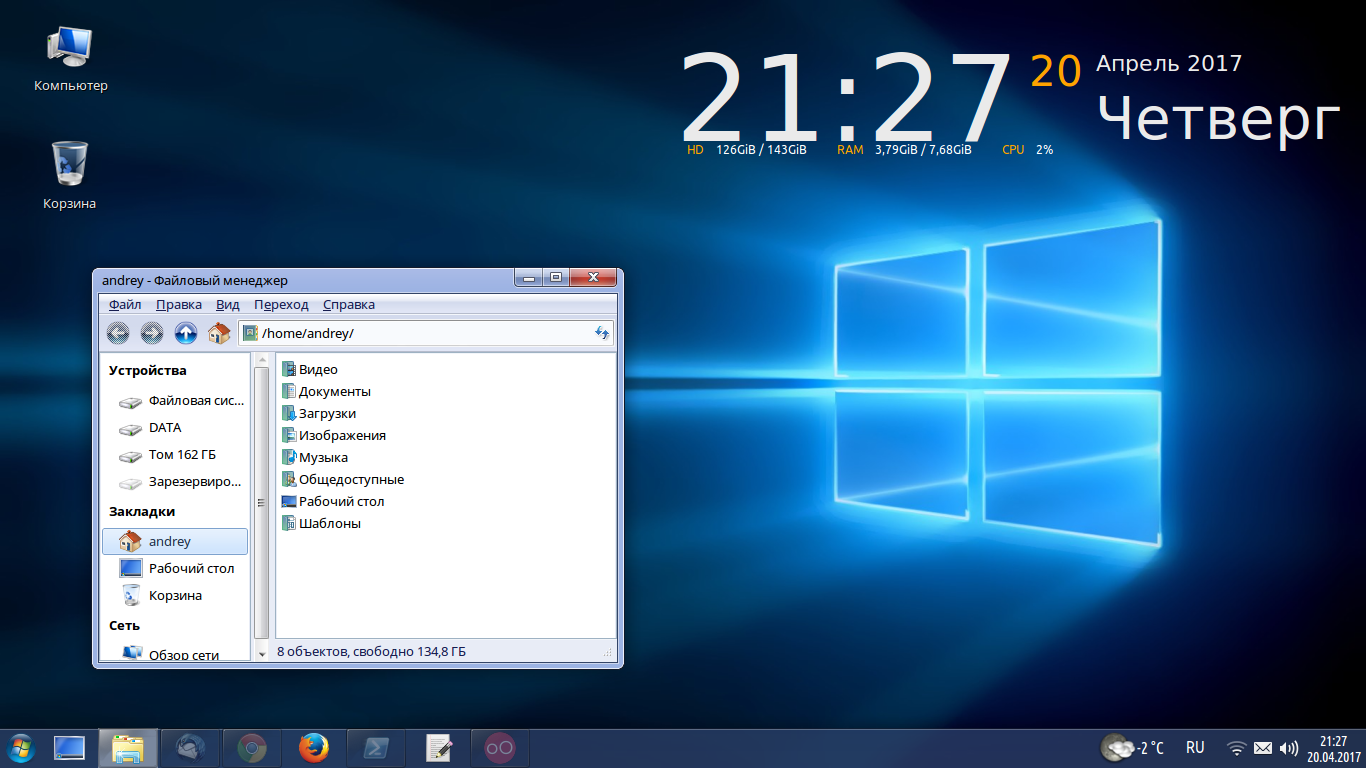Screen dimensions: 1366x768
Task: Reload the folder via the path bar icon
Action: coord(602,333)
